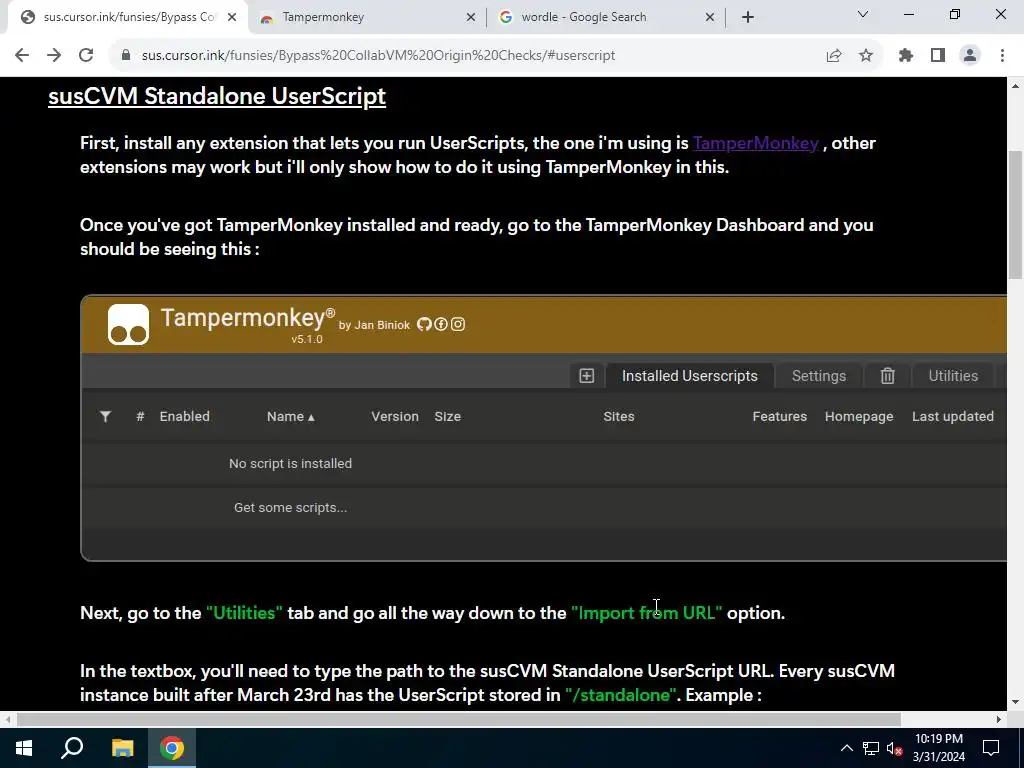Share this page icon in address bar
The height and width of the screenshot is (768, 1024).
pyautogui.click(x=834, y=56)
